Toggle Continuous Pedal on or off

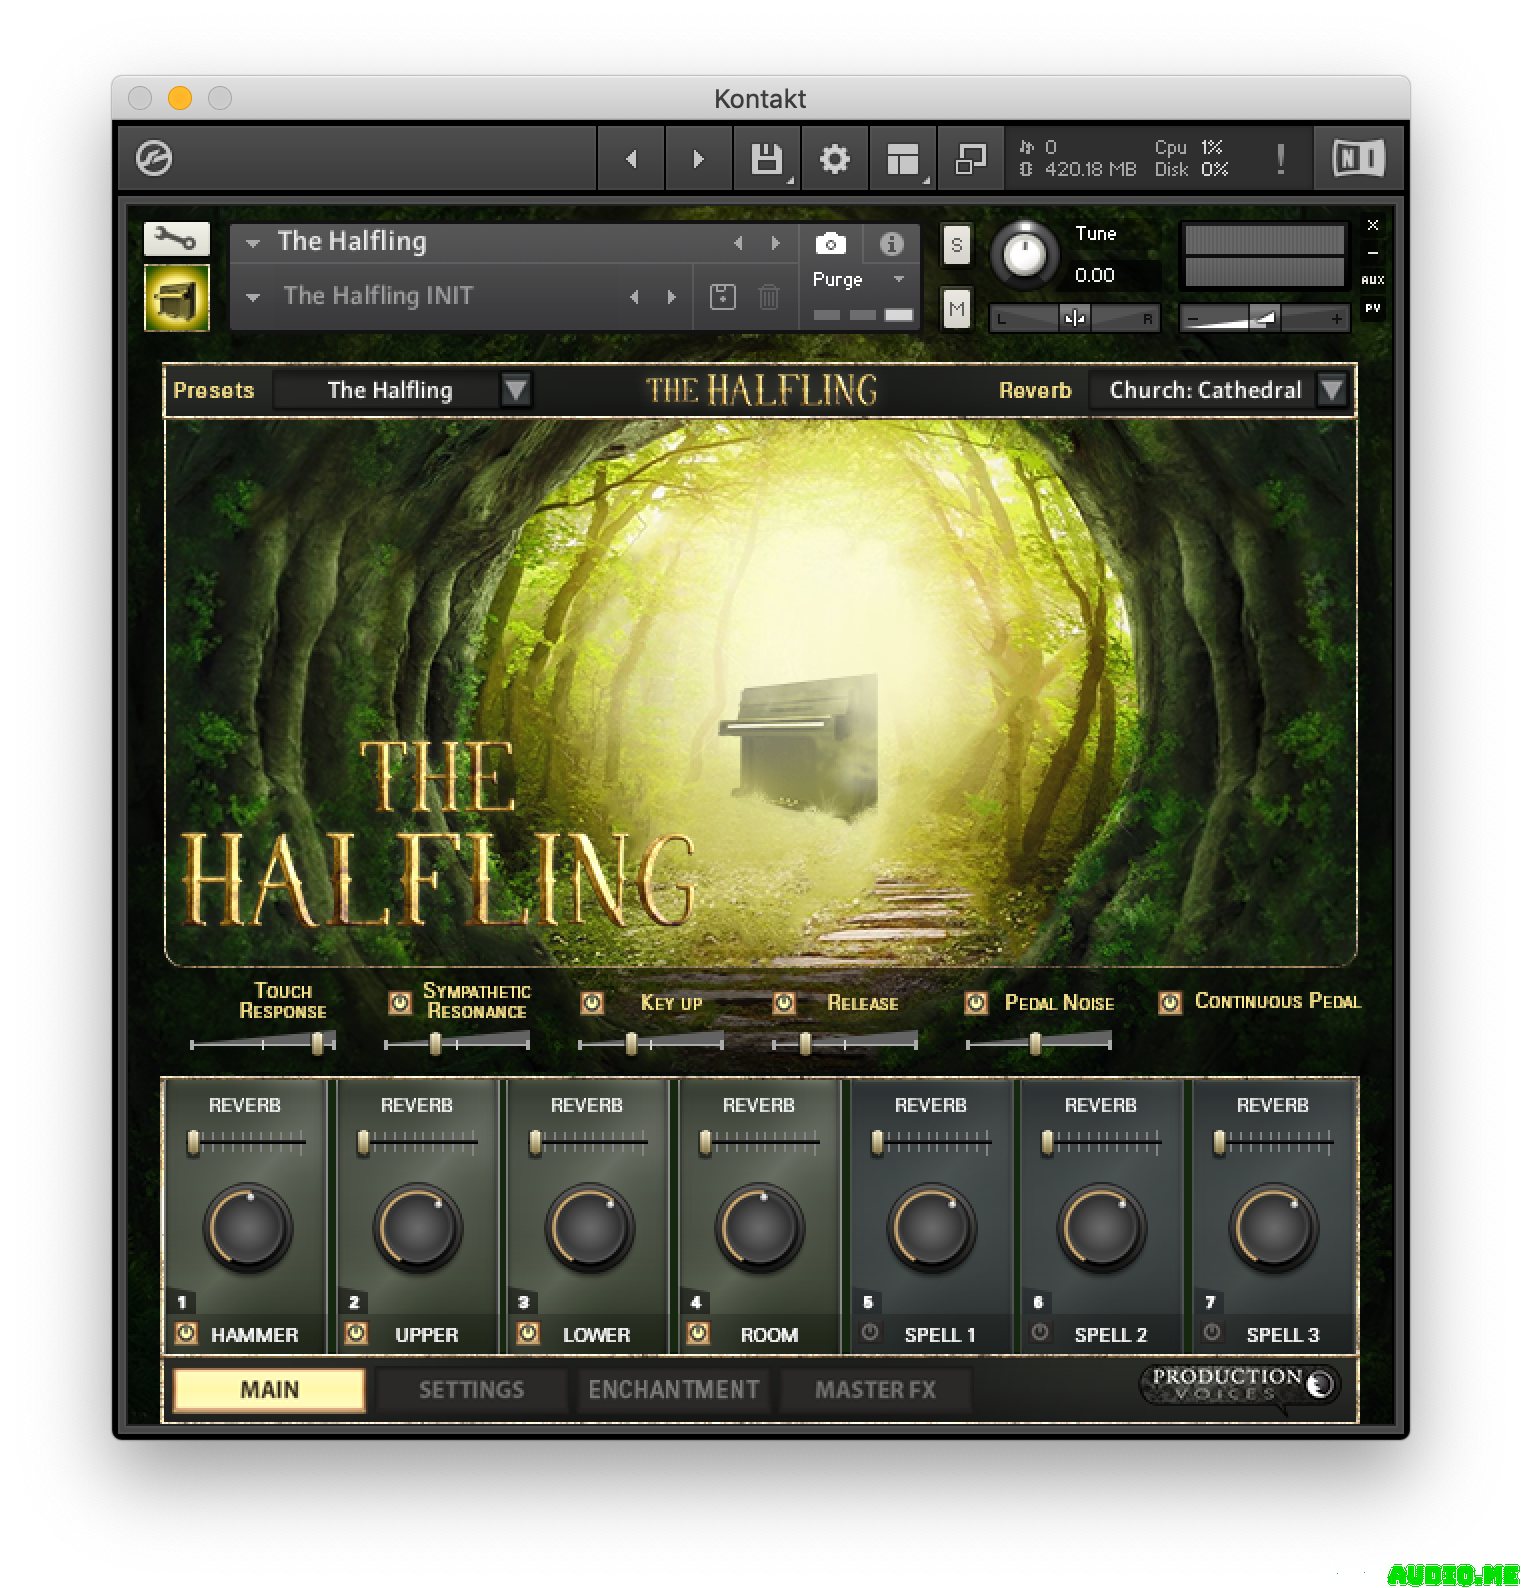(1169, 1002)
